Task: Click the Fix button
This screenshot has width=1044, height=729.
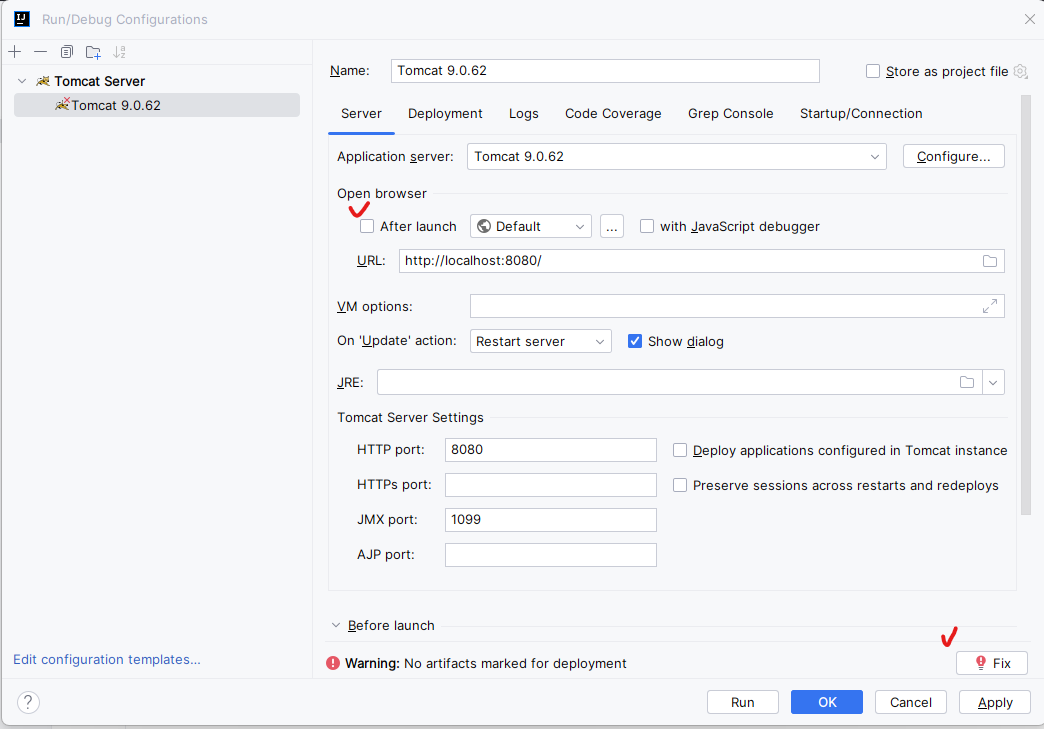Action: tap(992, 663)
